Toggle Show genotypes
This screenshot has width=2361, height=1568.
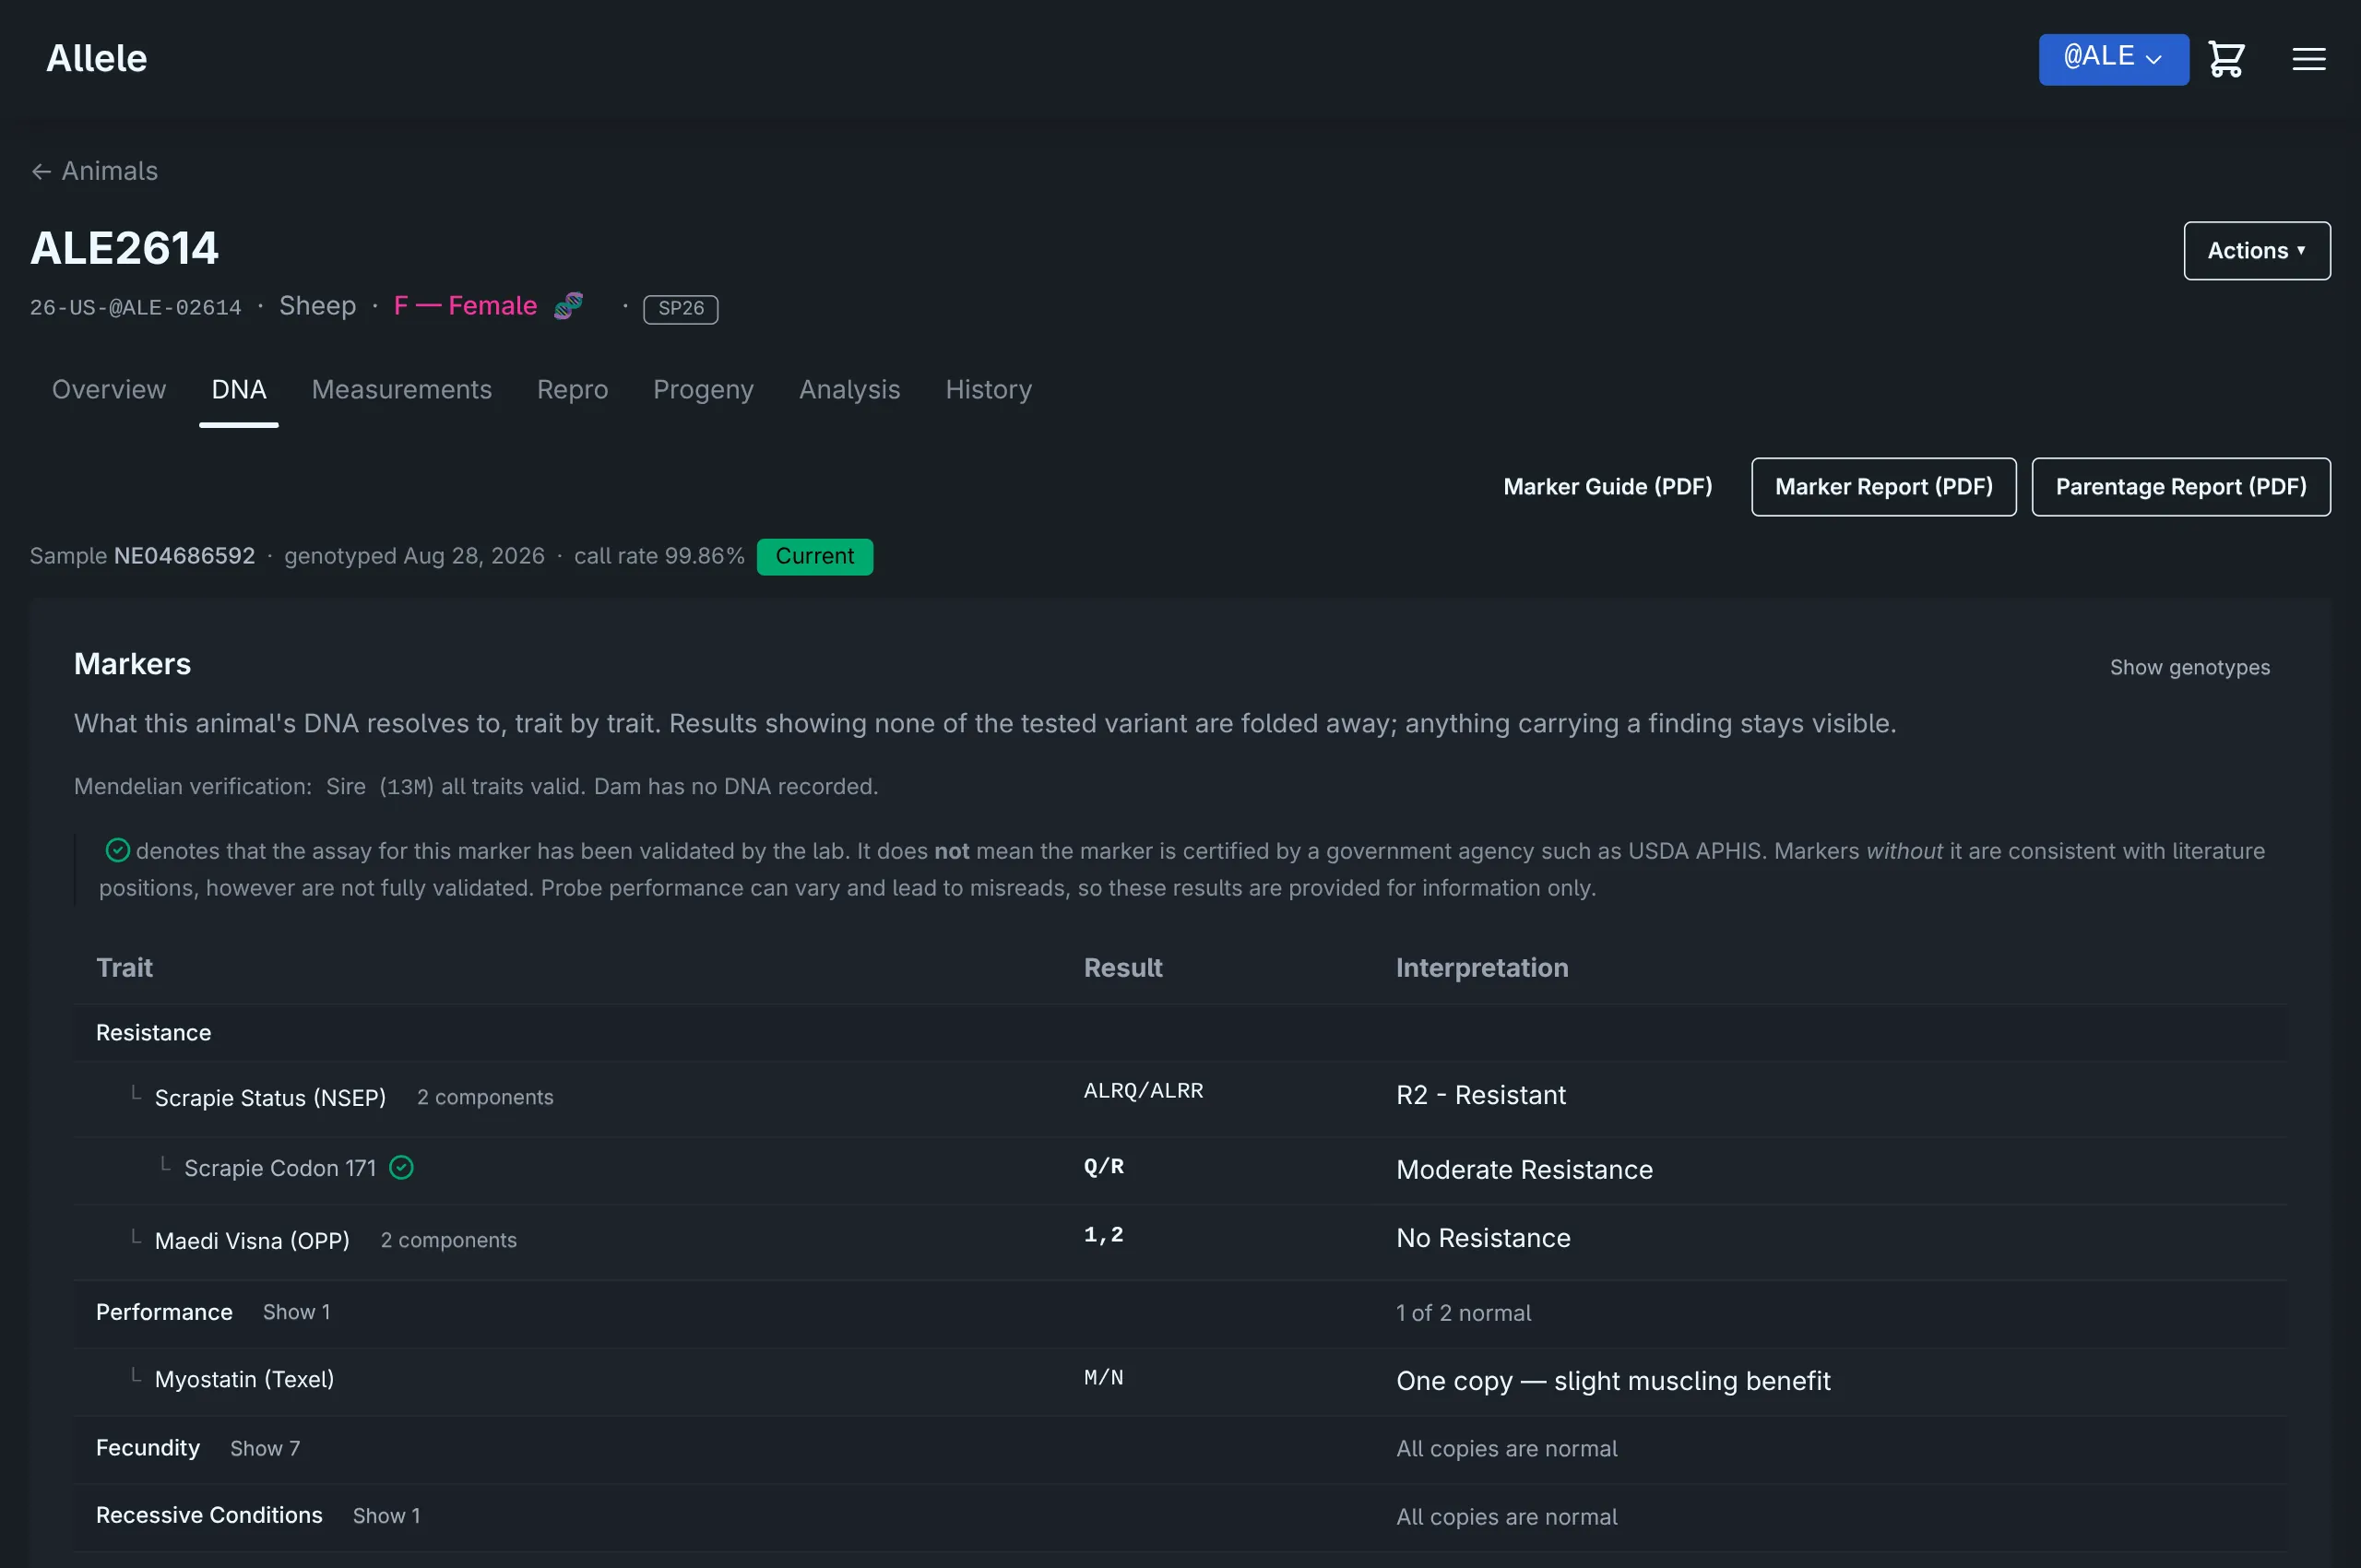coord(2189,667)
